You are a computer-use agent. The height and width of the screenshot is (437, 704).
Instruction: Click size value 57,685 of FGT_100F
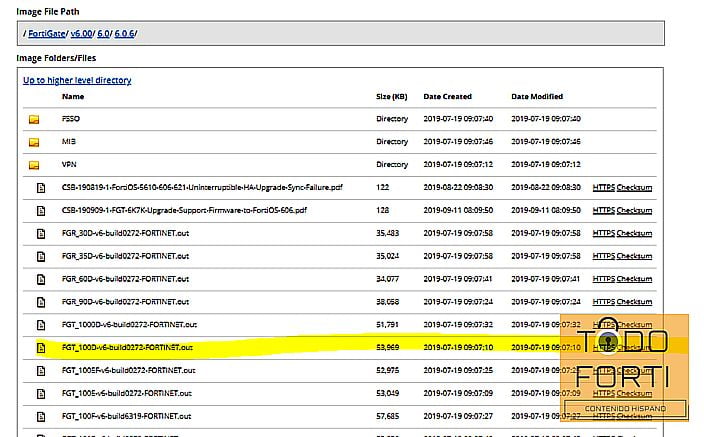[387, 416]
